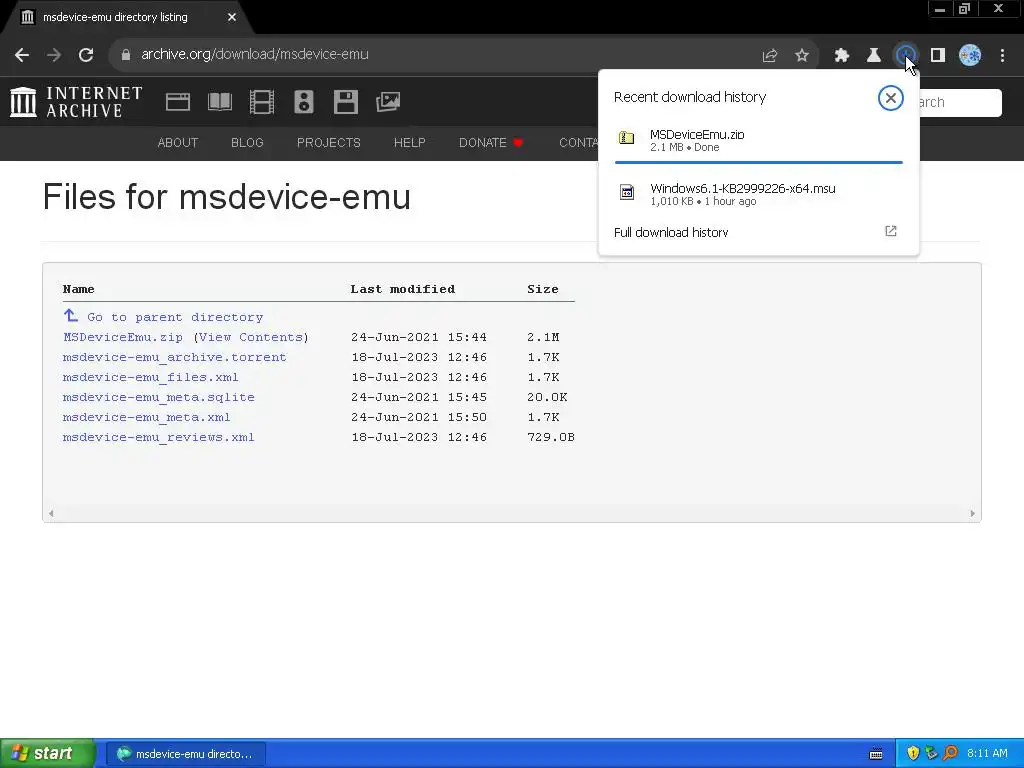1024x768 pixels.
Task: Click the on-screen keyboard tray icon
Action: coord(876,754)
